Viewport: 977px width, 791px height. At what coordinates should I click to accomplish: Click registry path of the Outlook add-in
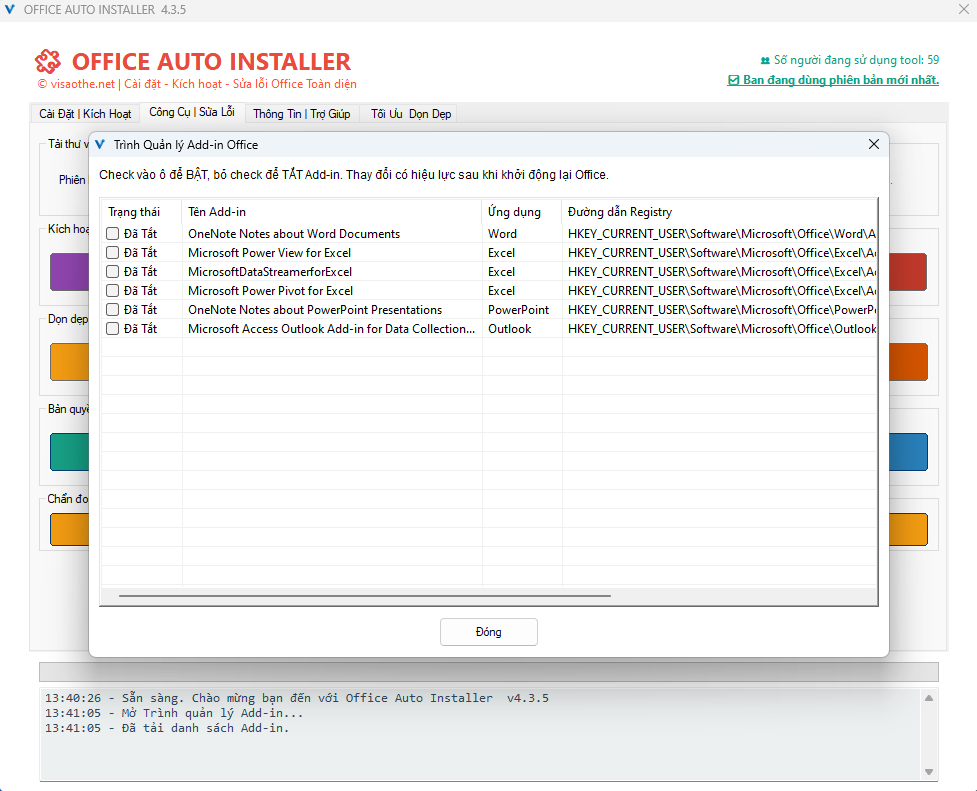(x=722, y=328)
